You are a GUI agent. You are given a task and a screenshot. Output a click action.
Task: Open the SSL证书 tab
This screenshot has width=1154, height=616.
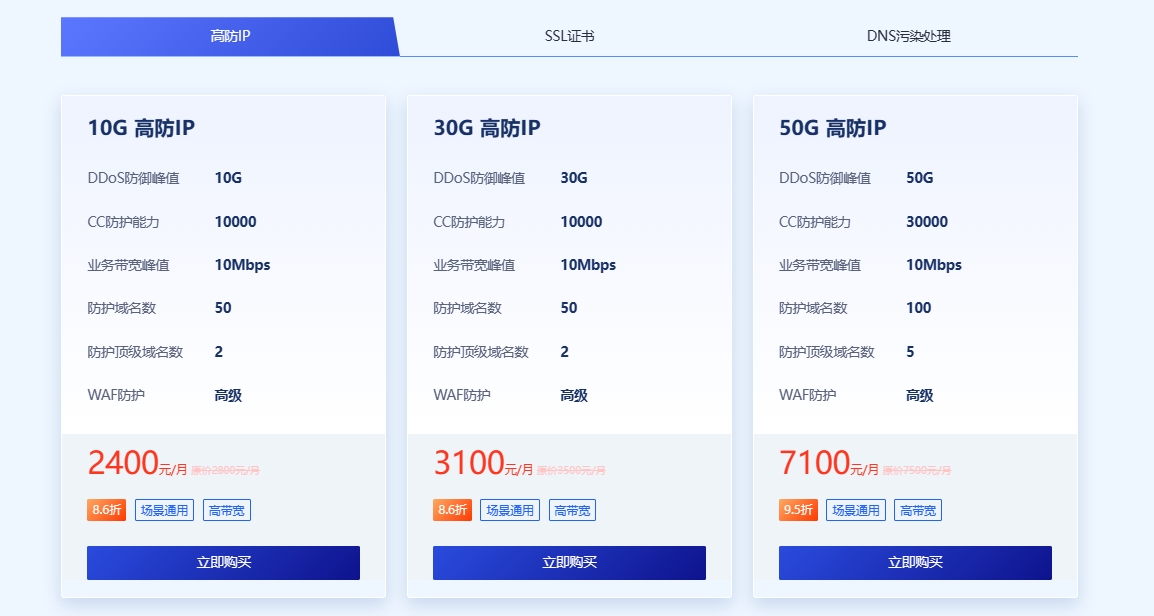(x=569, y=36)
